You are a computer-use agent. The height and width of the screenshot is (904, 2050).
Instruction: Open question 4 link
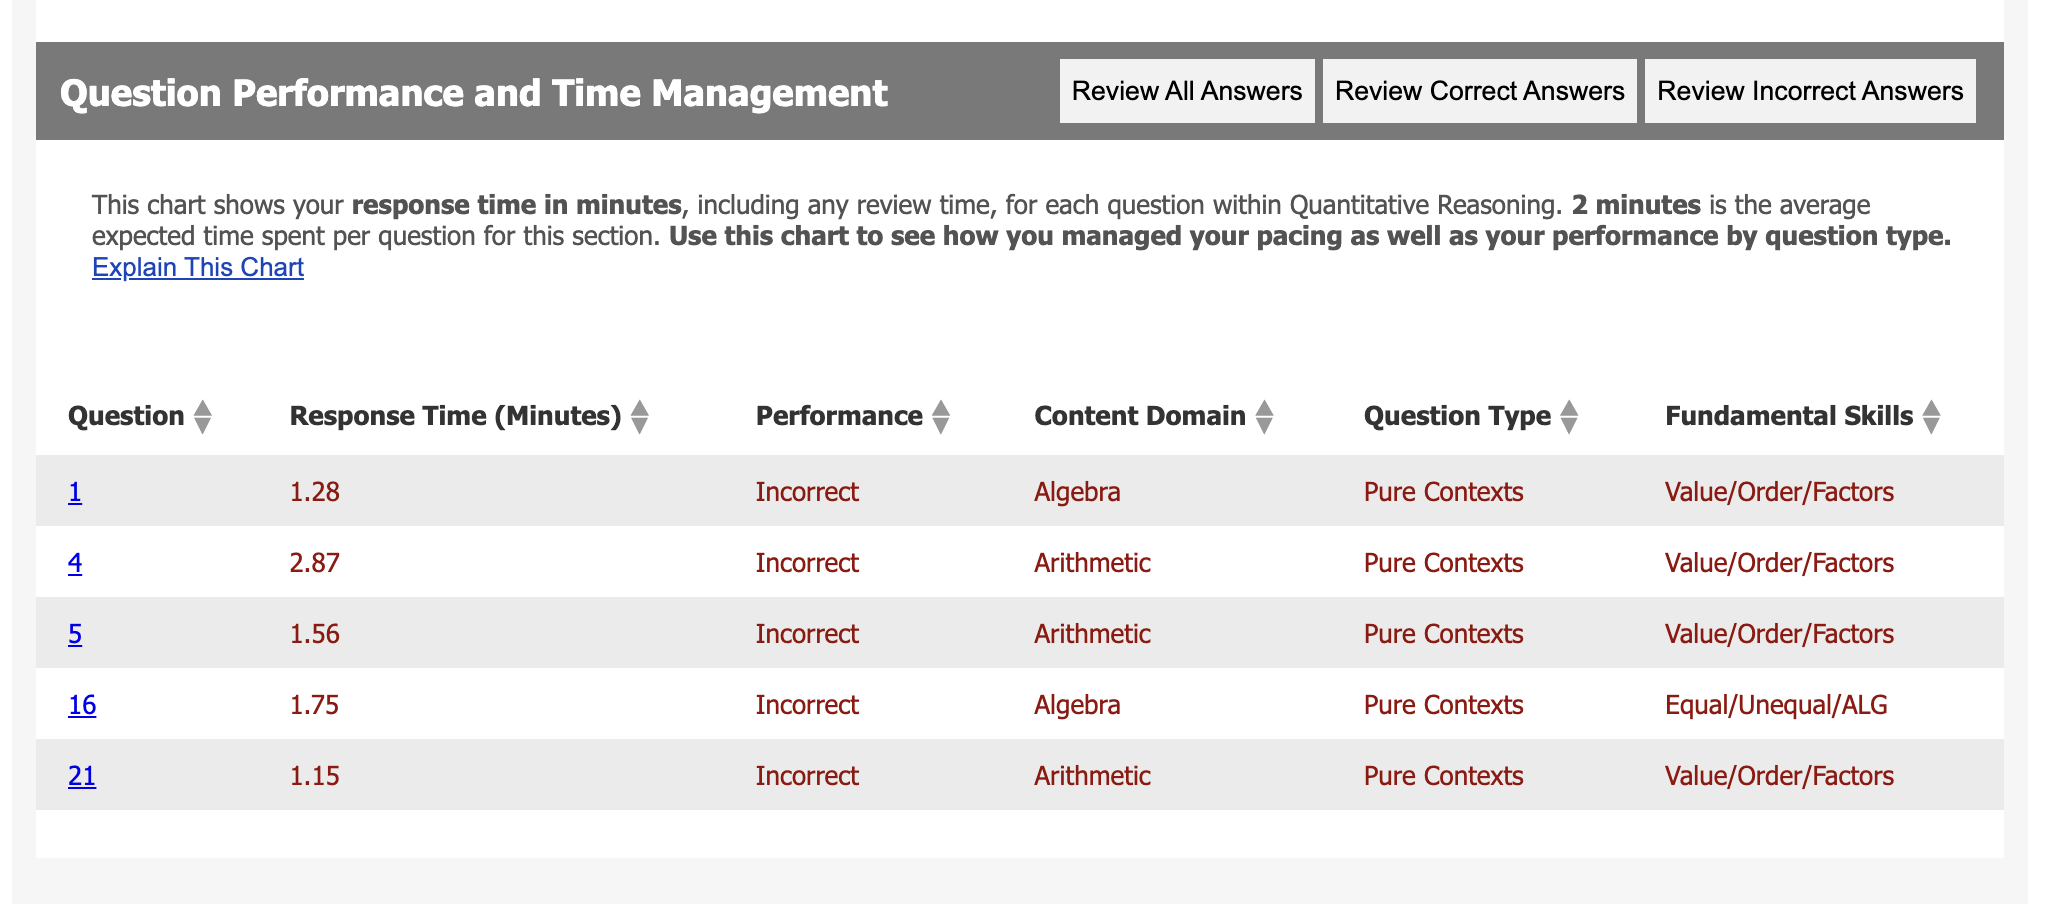[75, 563]
